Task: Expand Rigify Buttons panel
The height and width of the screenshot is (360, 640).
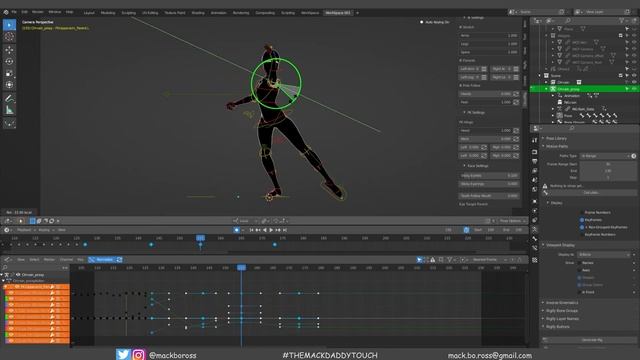Action: click(x=557, y=327)
